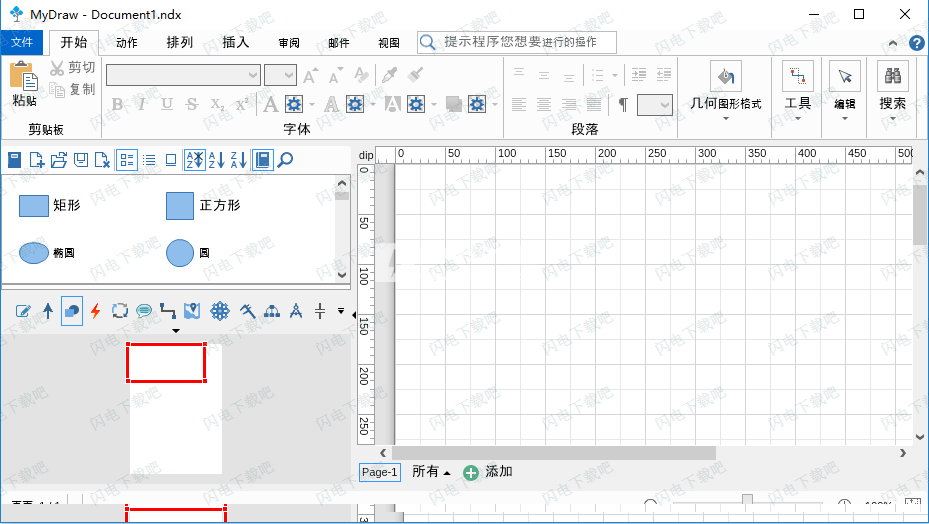This screenshot has width=929, height=524.
Task: Save the current library
Action: click(x=81, y=160)
